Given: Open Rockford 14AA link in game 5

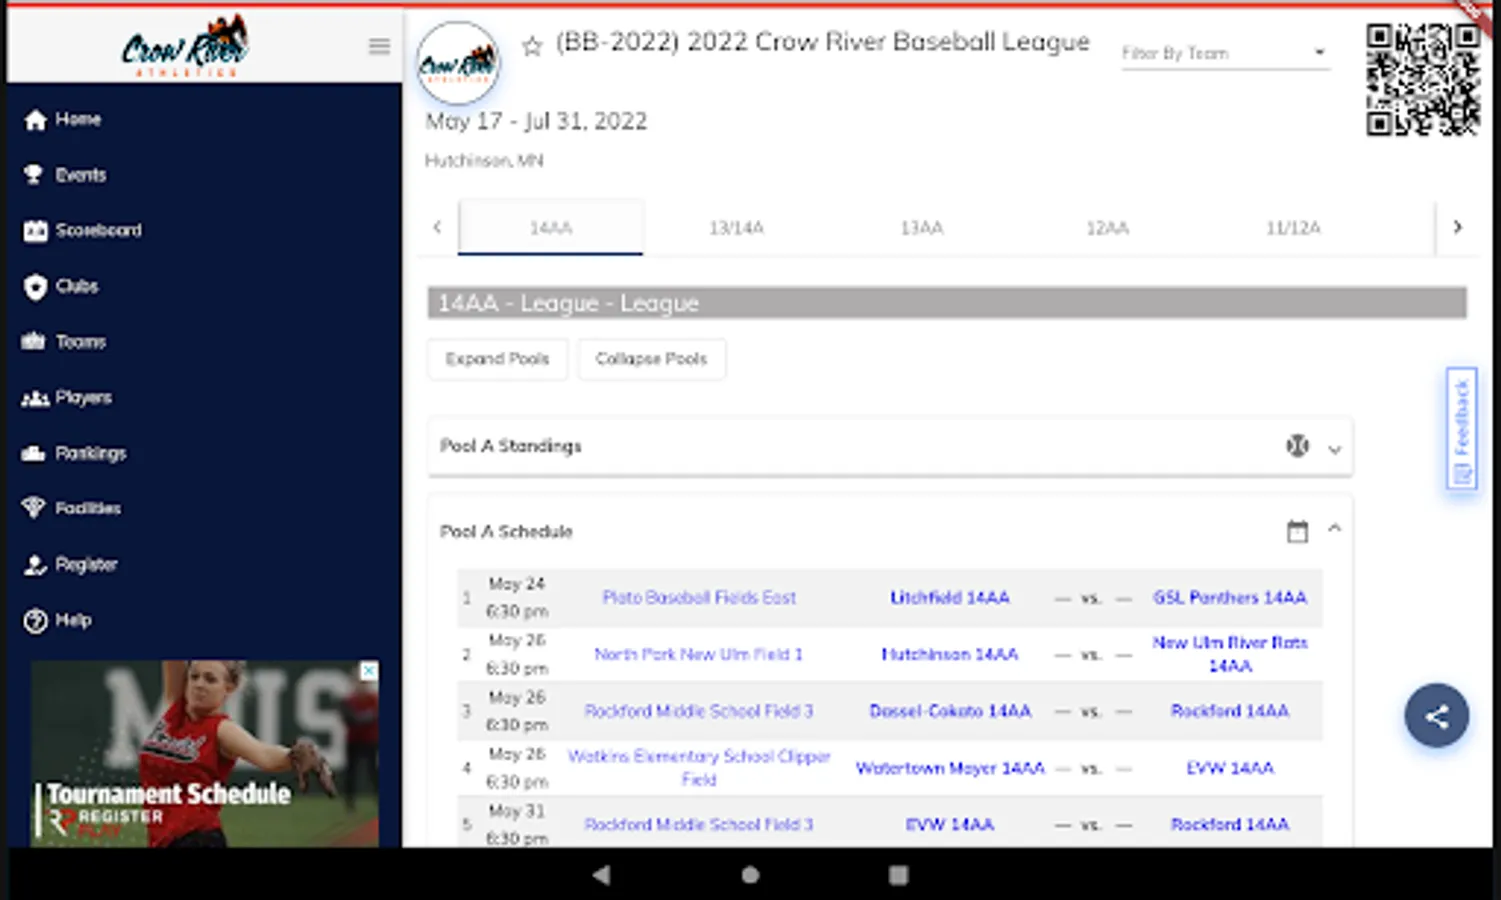Looking at the screenshot, I should click(x=1230, y=825).
